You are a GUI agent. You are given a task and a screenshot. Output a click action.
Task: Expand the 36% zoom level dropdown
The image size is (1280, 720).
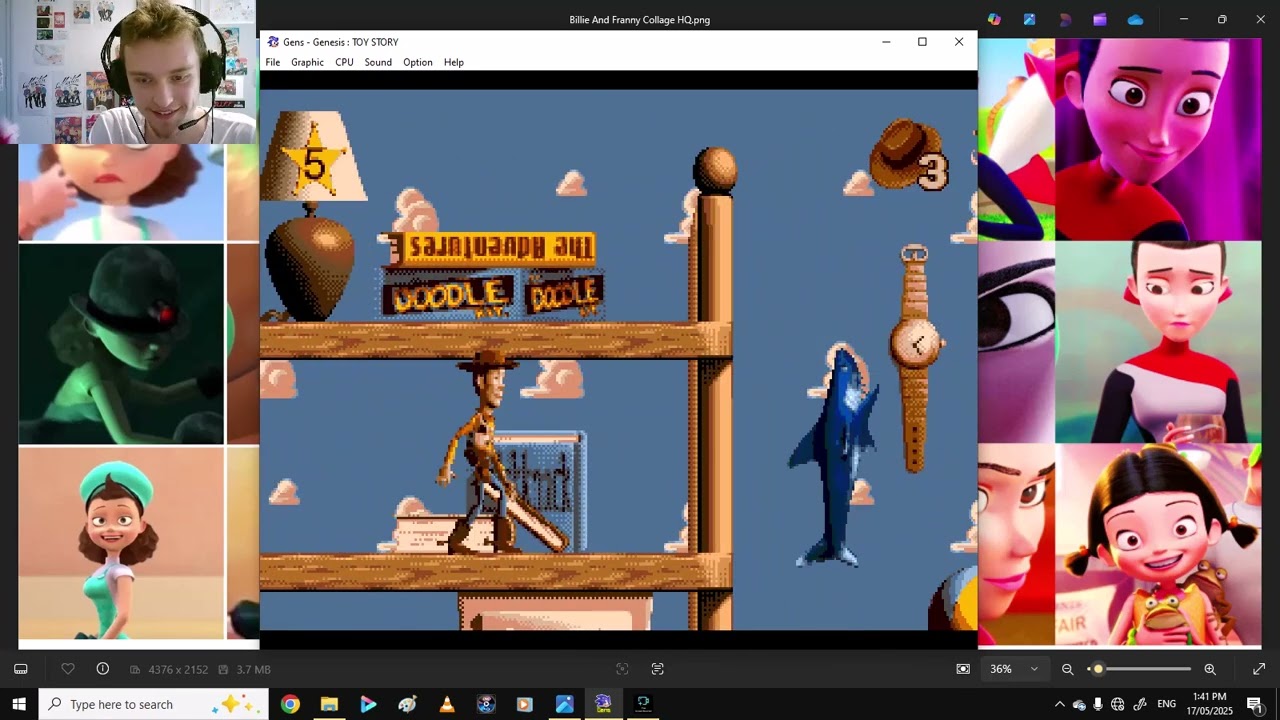click(1013, 669)
